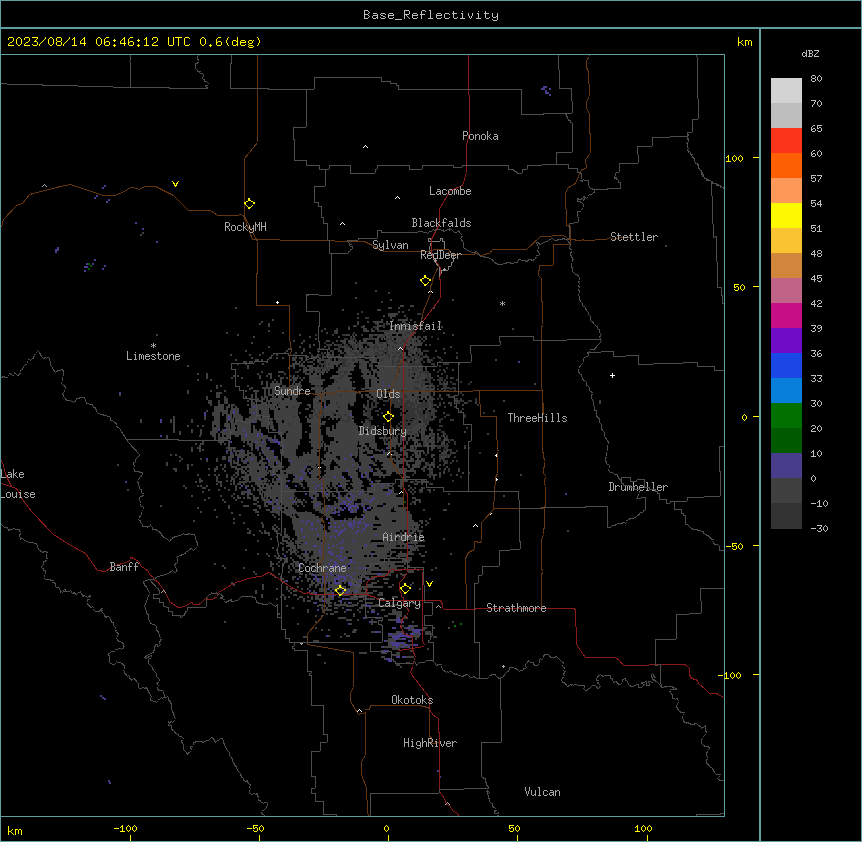The height and width of the screenshot is (842, 862).
Task: Pick the bright green 20-30 dBZ swatch
Action: click(786, 416)
